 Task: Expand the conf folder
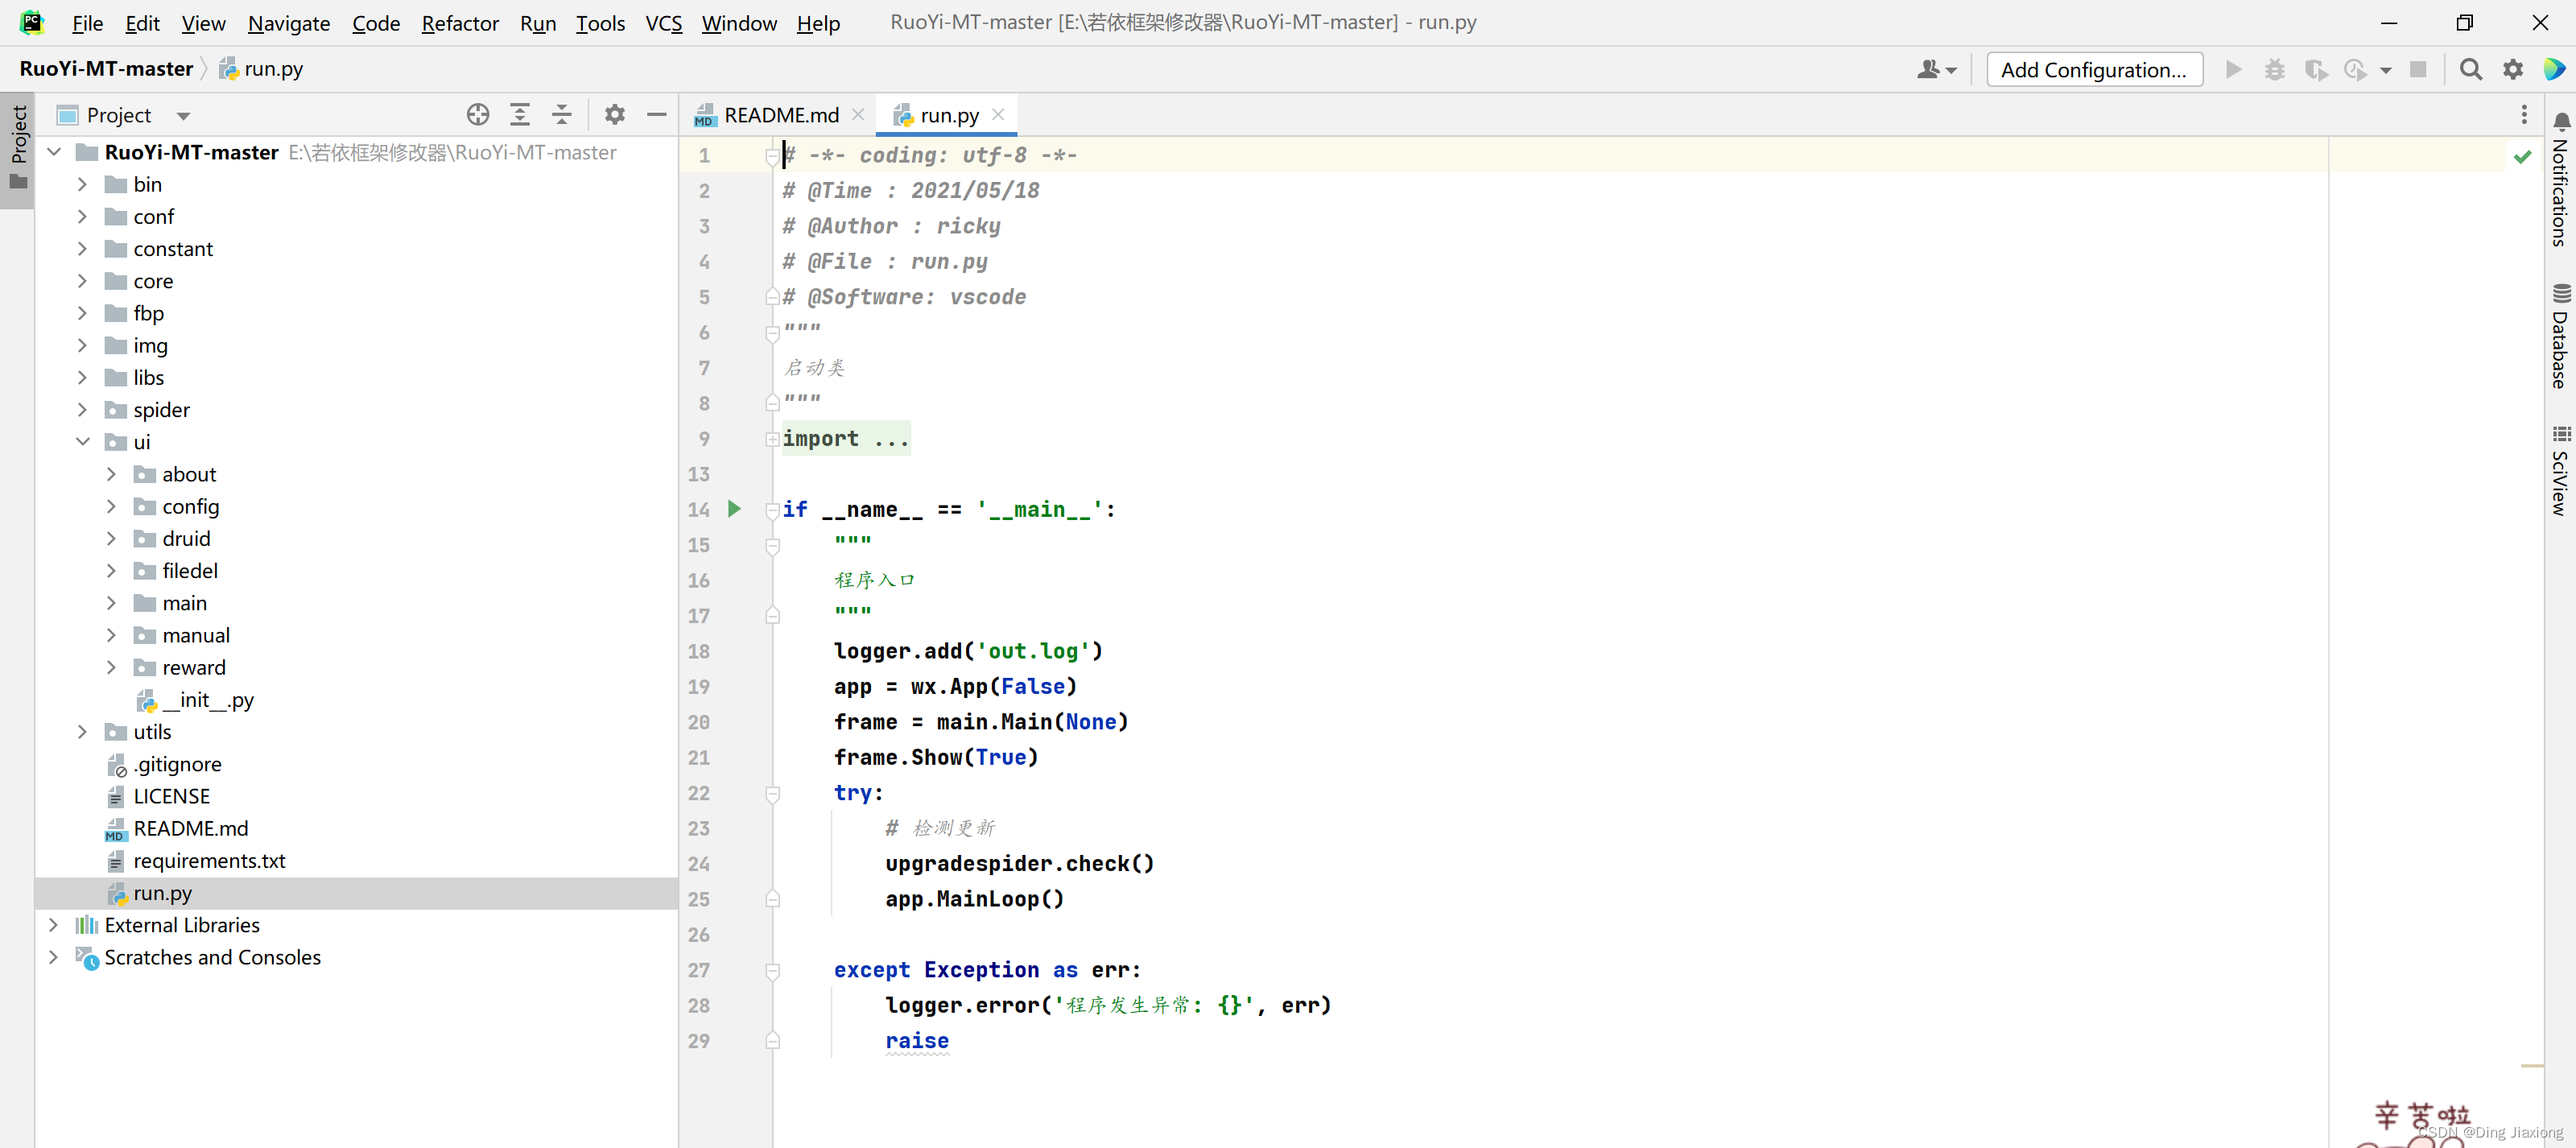(x=83, y=217)
